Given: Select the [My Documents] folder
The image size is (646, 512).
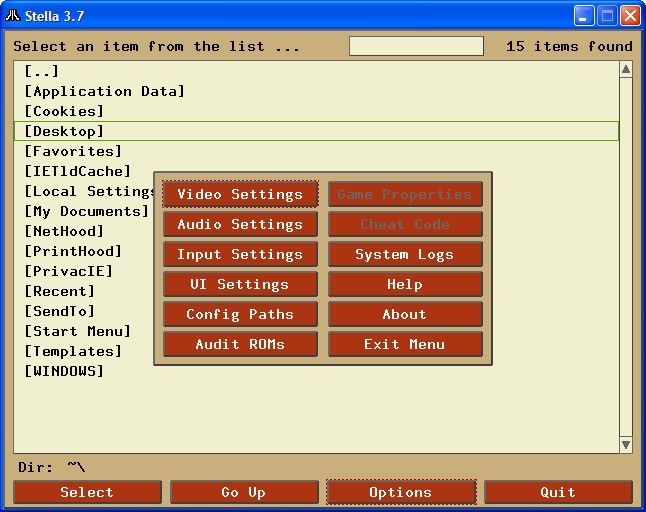Looking at the screenshot, I should pyautogui.click(x=87, y=211).
